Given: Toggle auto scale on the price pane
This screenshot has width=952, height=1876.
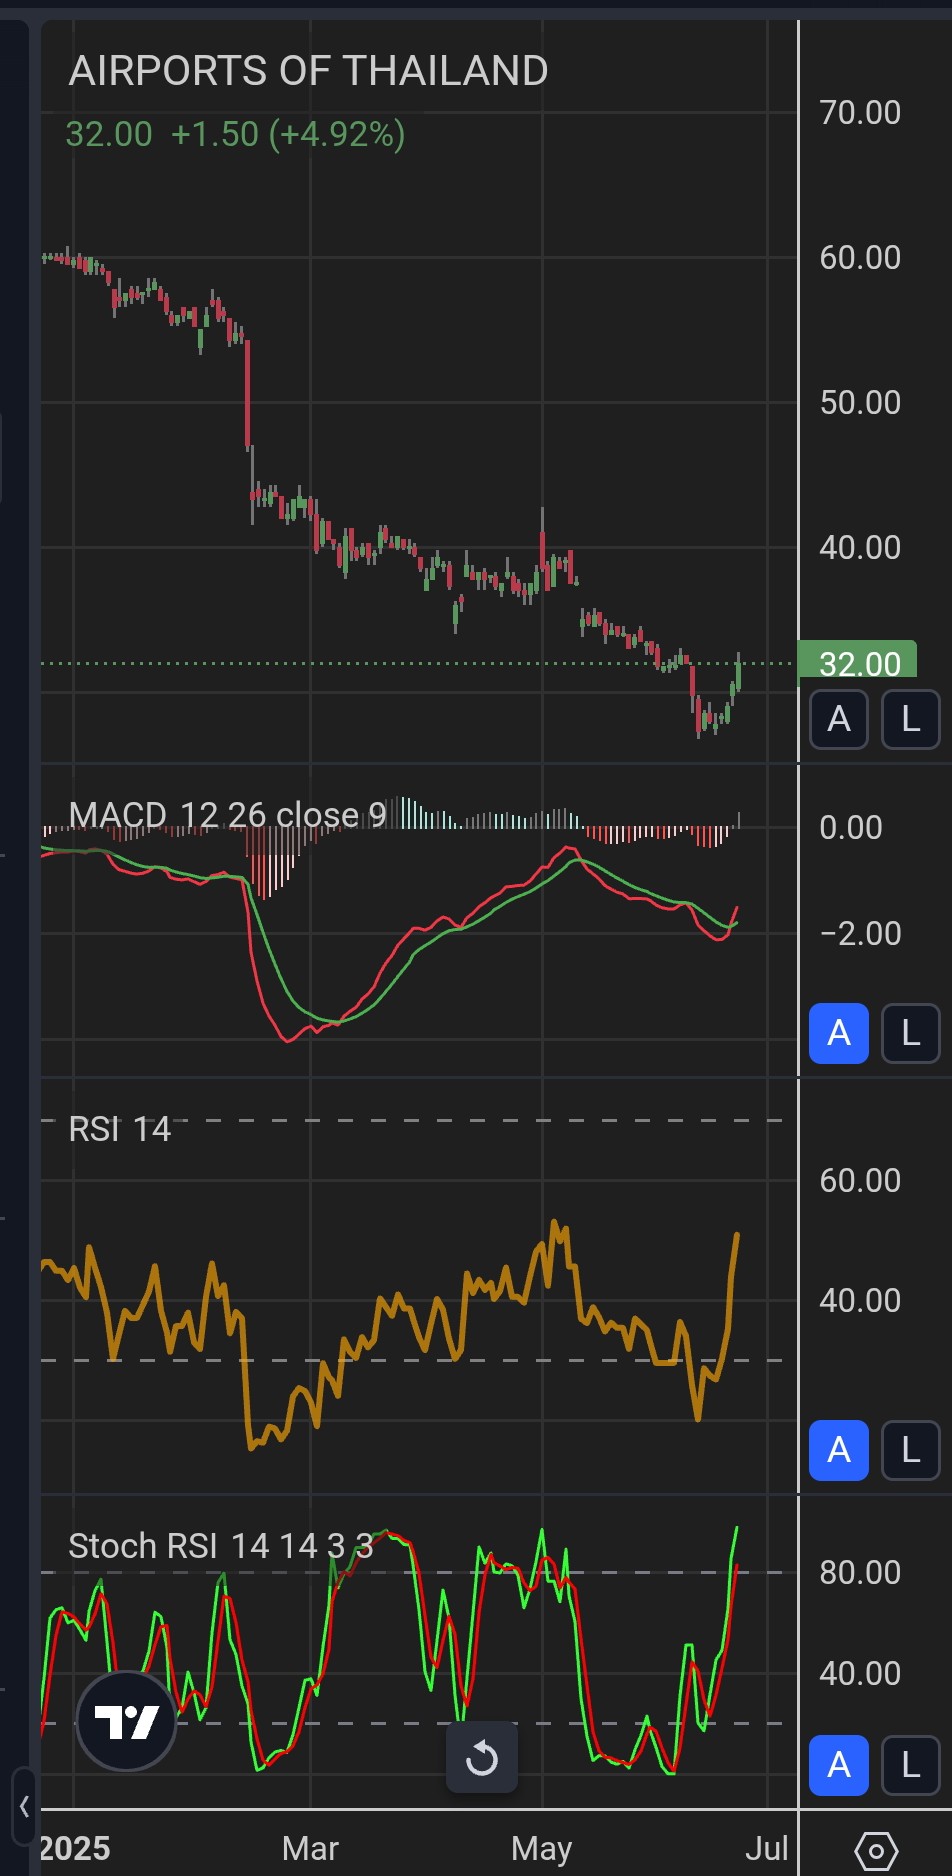Looking at the screenshot, I should tap(839, 719).
